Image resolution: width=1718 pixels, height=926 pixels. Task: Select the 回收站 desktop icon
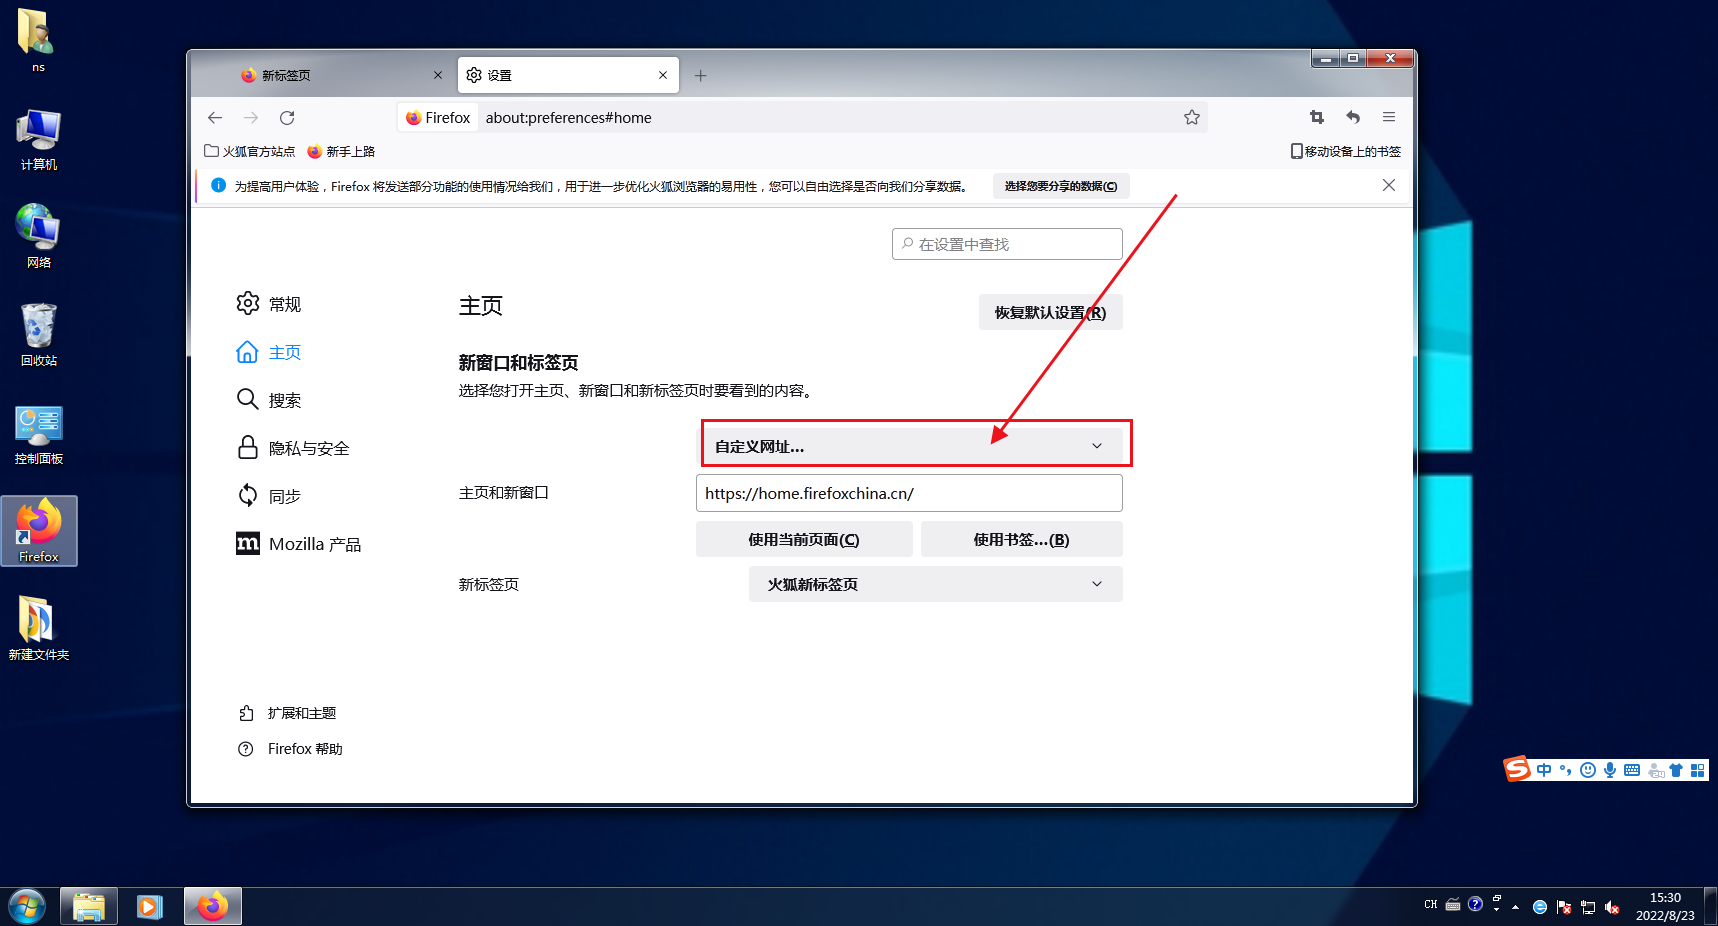click(x=38, y=335)
